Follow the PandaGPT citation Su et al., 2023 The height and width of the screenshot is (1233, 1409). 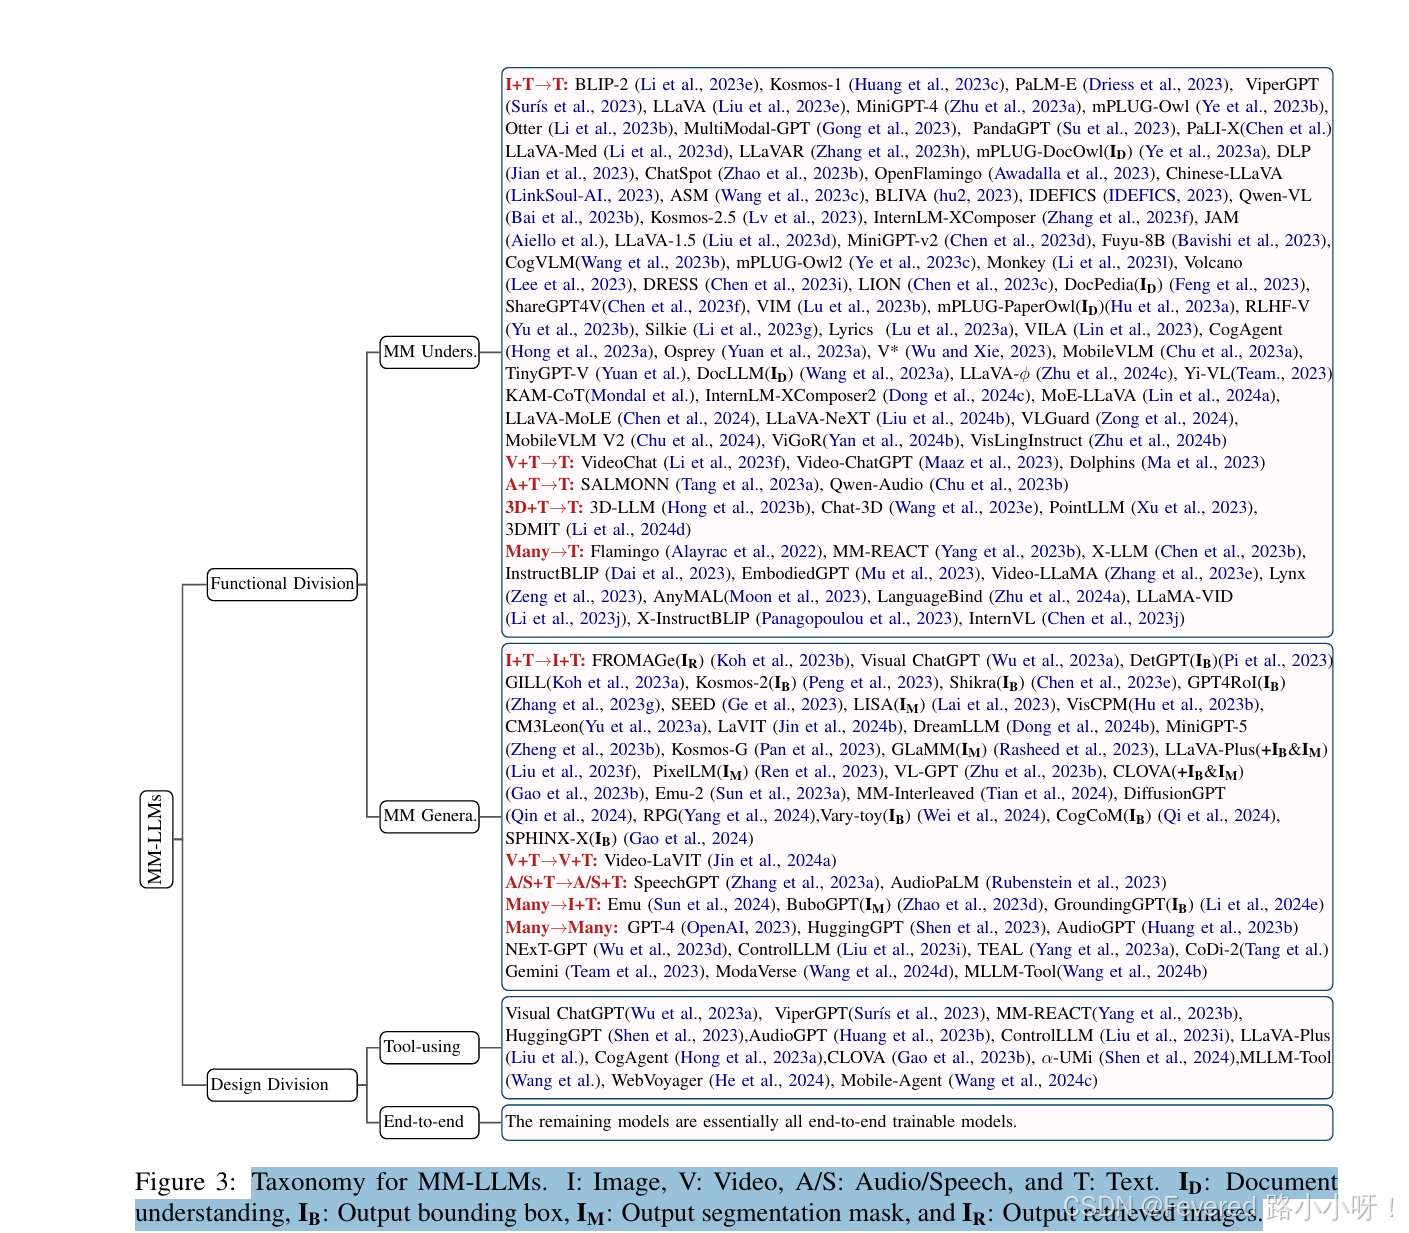(x=1117, y=129)
